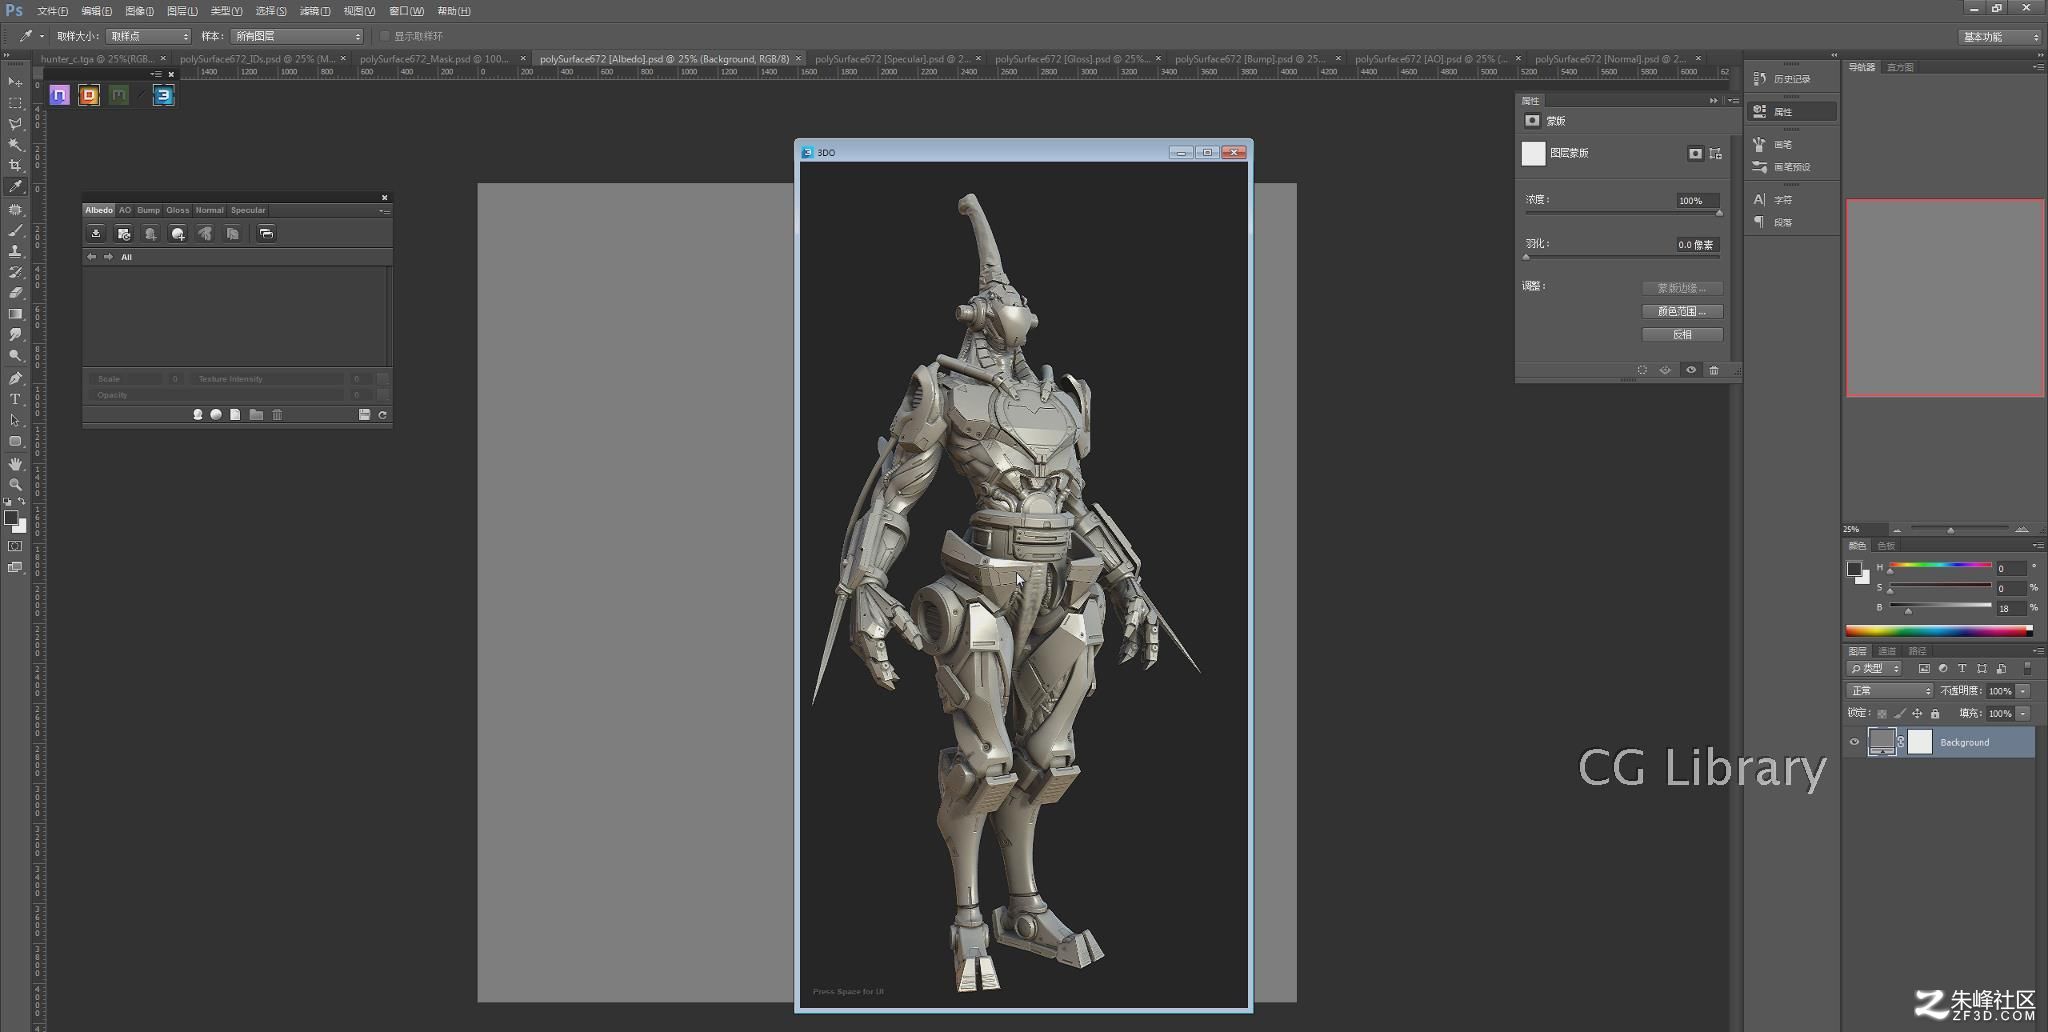Switch to the 直方图 tab
Viewport: 2048px width, 1032px height.
[1900, 68]
